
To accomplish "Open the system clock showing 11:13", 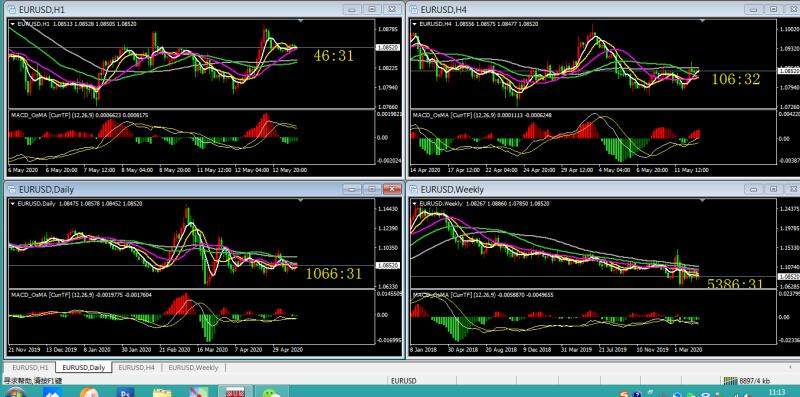I will pos(776,392).
